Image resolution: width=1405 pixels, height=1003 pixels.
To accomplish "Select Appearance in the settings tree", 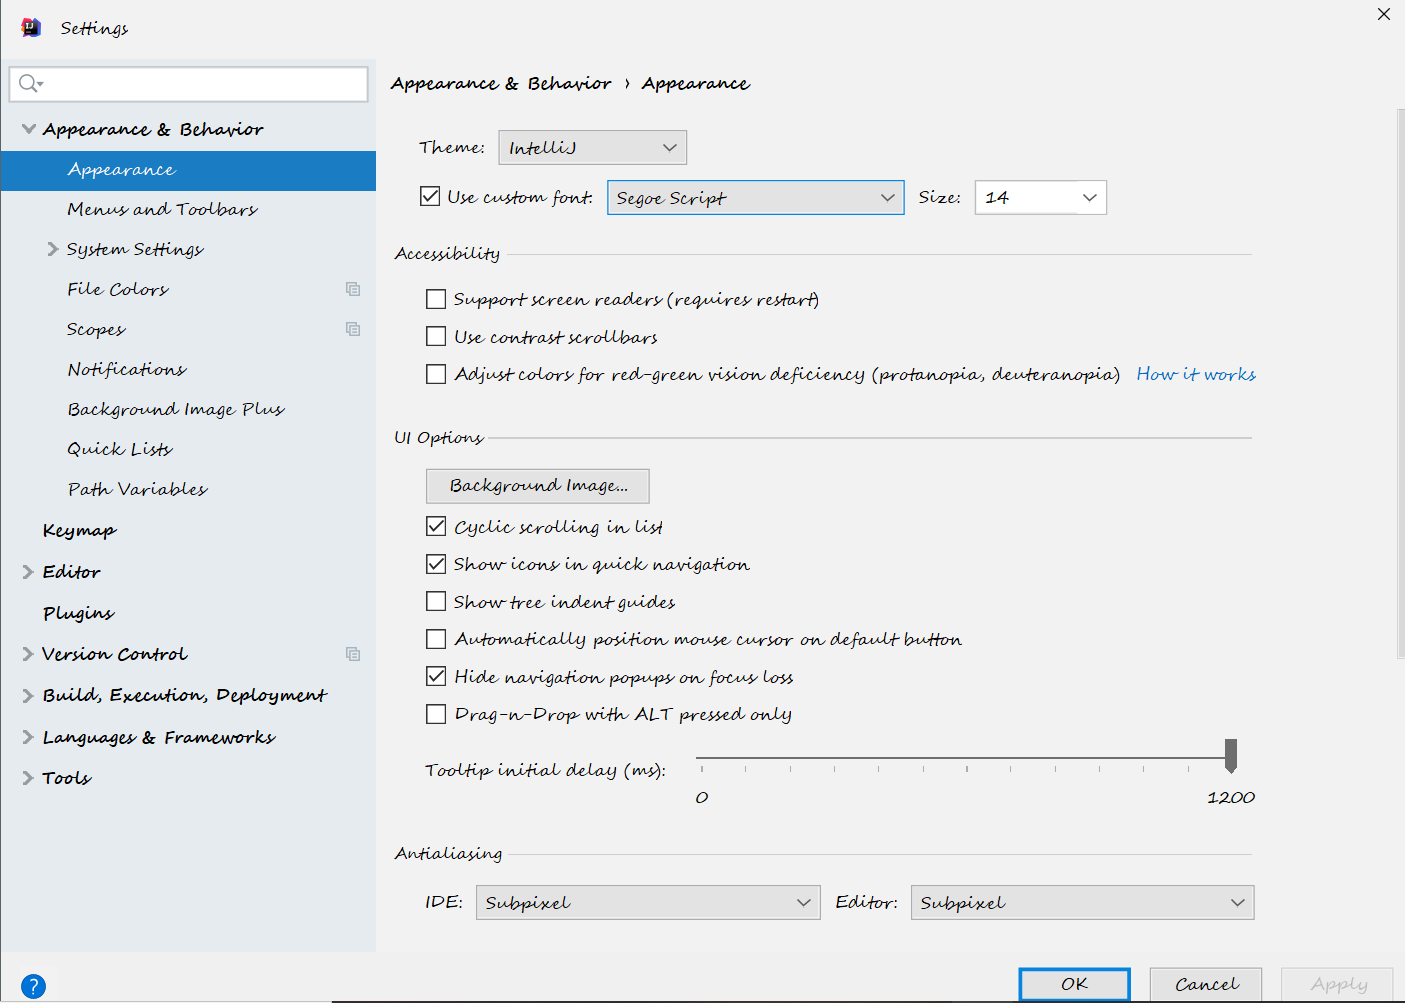I will pyautogui.click(x=188, y=170).
